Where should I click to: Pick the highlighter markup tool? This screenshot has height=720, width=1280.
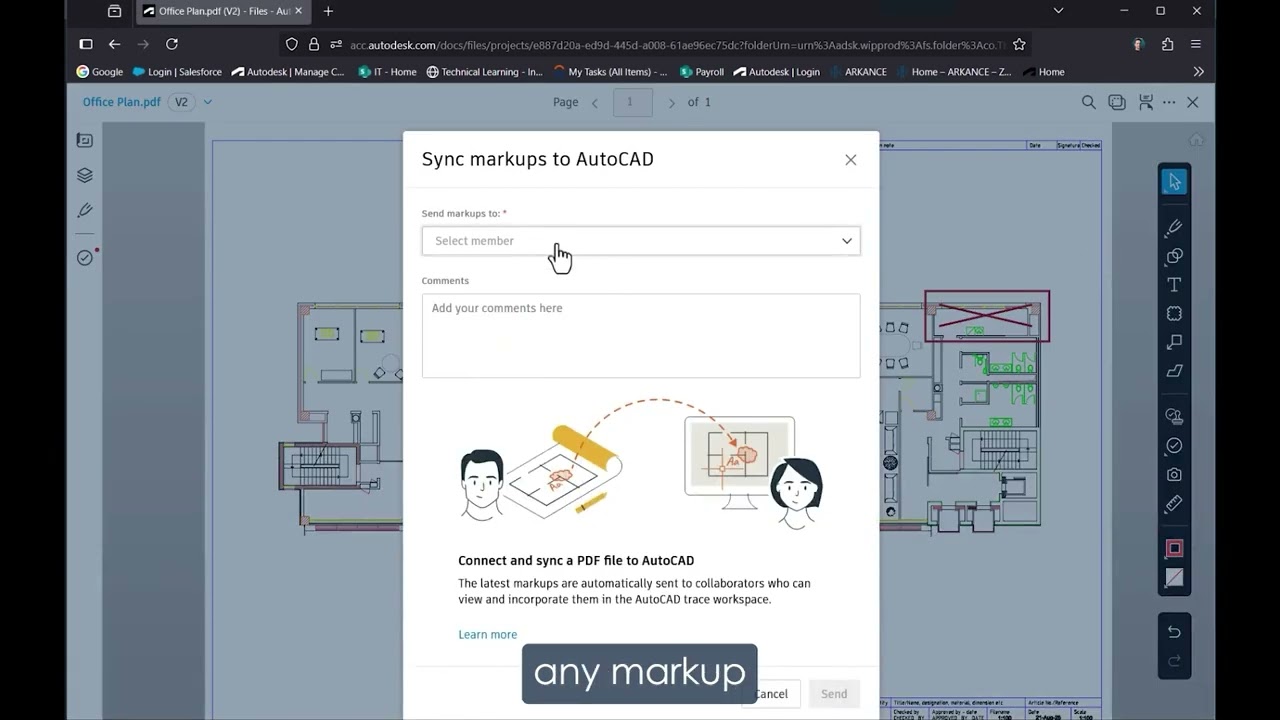pos(1174,371)
